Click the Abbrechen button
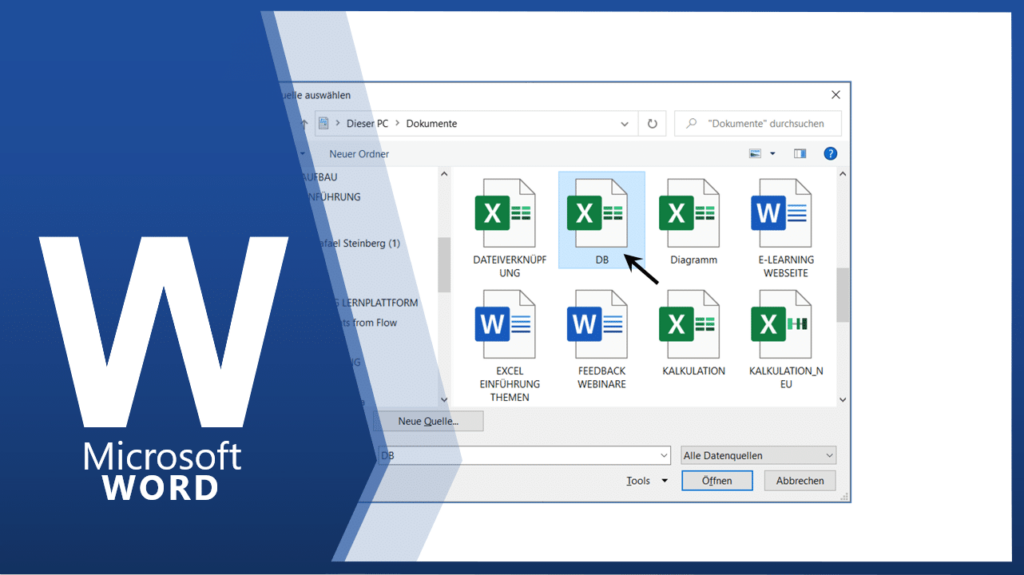The width and height of the screenshot is (1024, 575). click(800, 481)
